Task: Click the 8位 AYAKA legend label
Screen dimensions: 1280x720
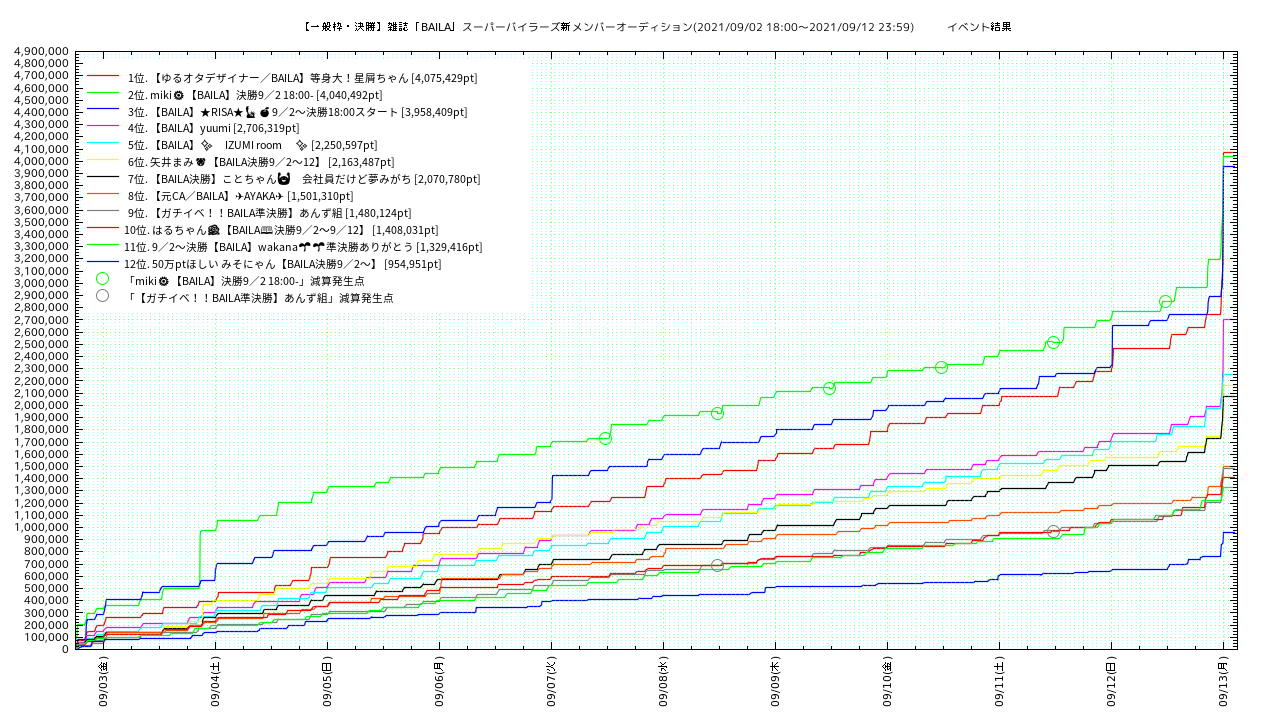Action: [240, 196]
